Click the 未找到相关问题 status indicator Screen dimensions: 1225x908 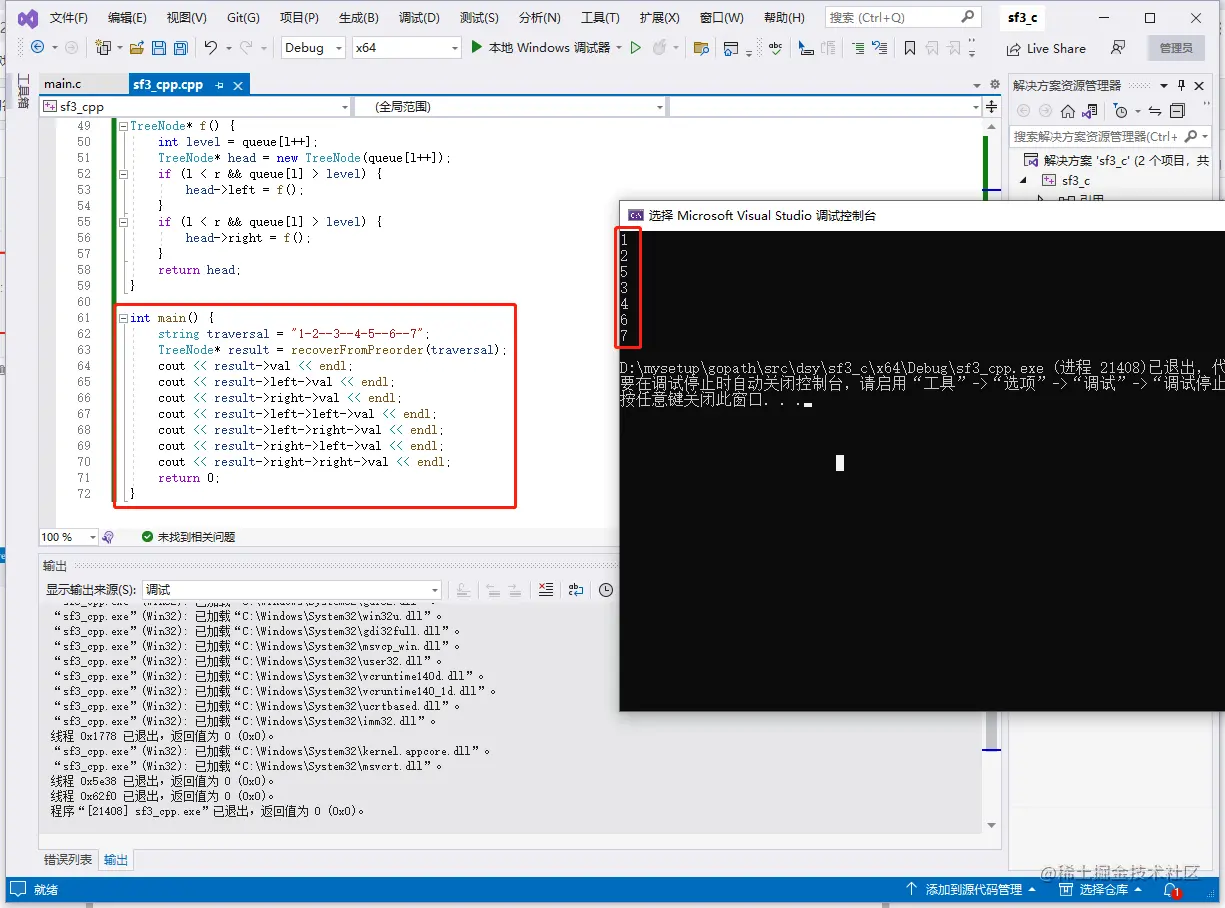[188, 537]
